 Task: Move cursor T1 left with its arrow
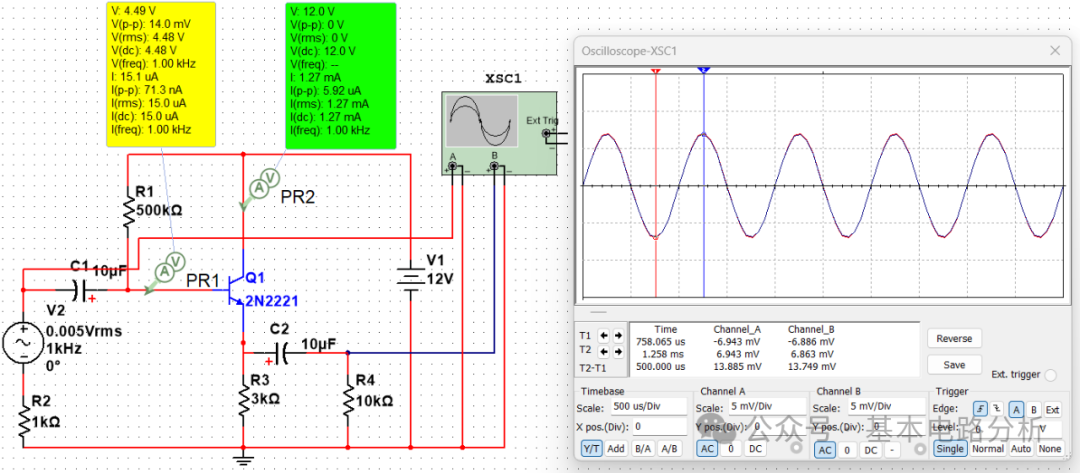click(605, 335)
